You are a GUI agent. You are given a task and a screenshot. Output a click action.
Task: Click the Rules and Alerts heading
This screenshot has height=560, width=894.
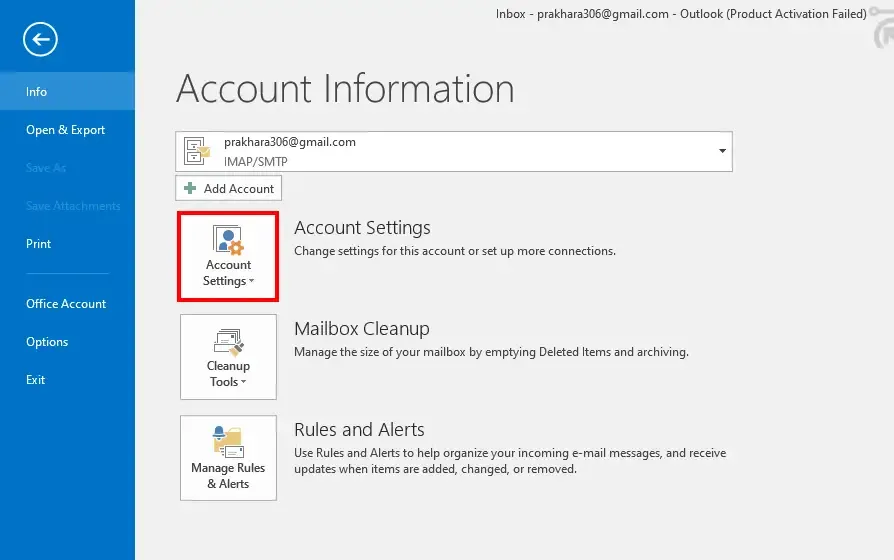(359, 430)
